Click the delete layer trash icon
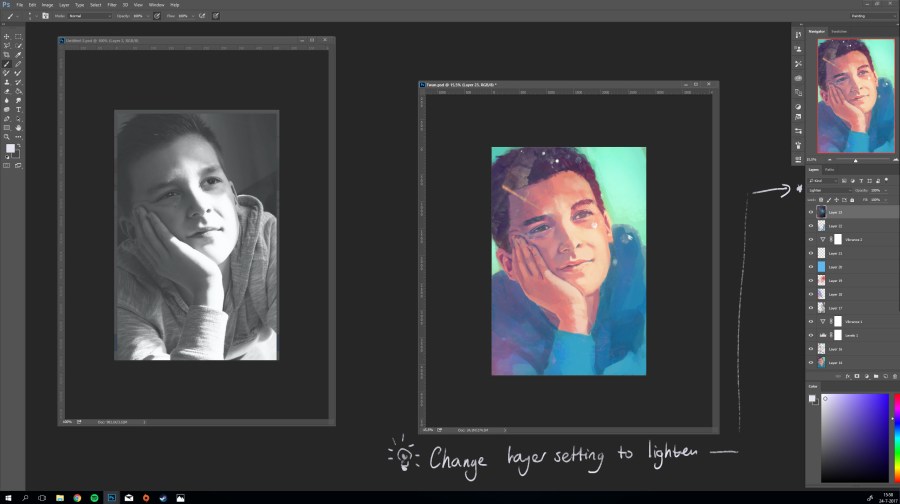Screen dimensions: 900x504 click(893, 376)
